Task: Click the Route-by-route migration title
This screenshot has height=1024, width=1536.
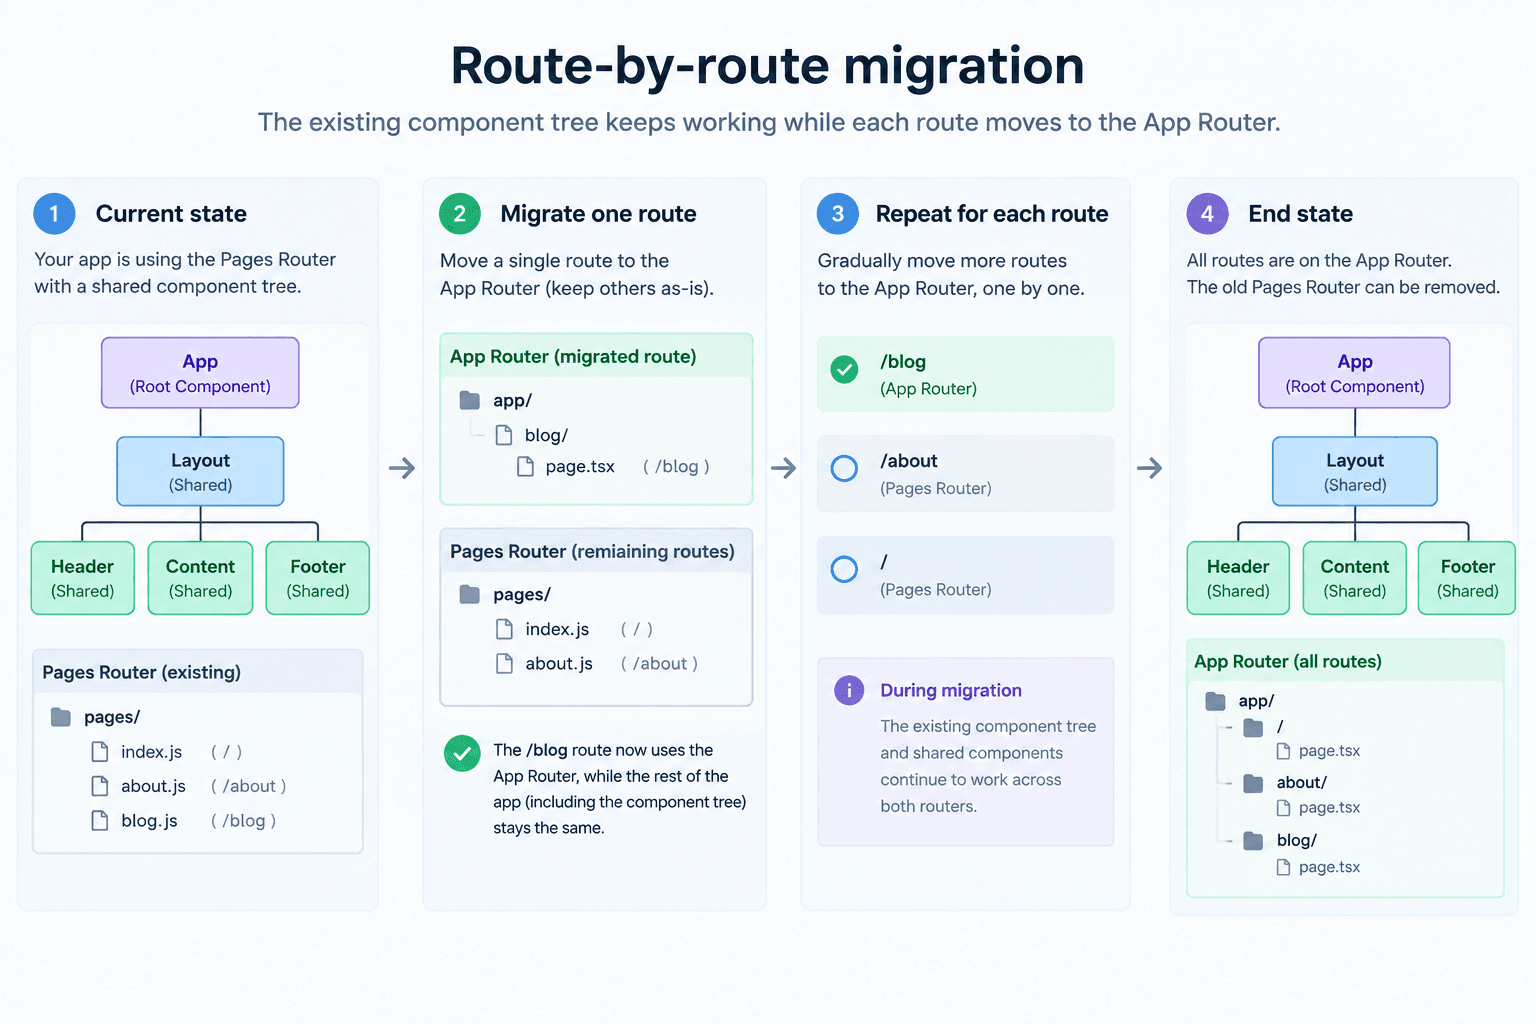Action: (x=767, y=66)
